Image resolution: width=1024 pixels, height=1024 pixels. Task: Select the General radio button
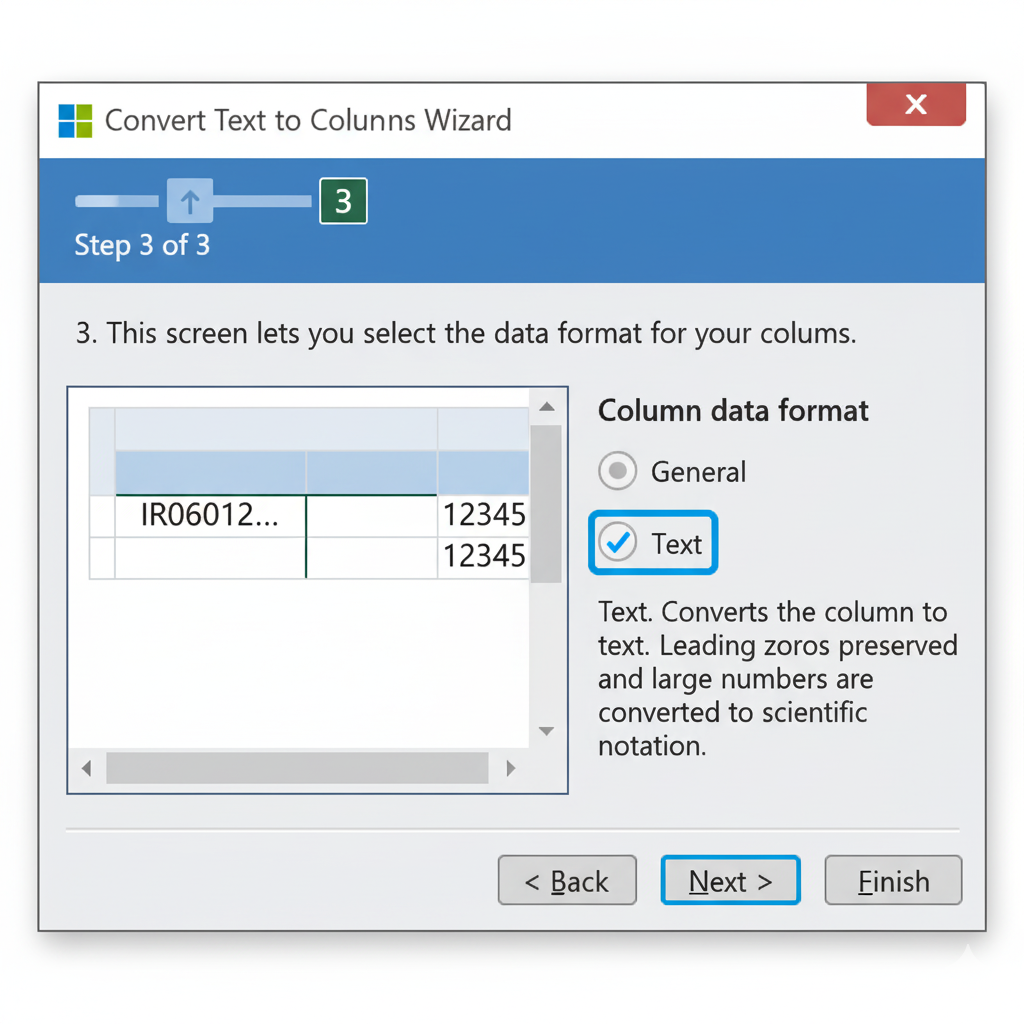click(617, 471)
